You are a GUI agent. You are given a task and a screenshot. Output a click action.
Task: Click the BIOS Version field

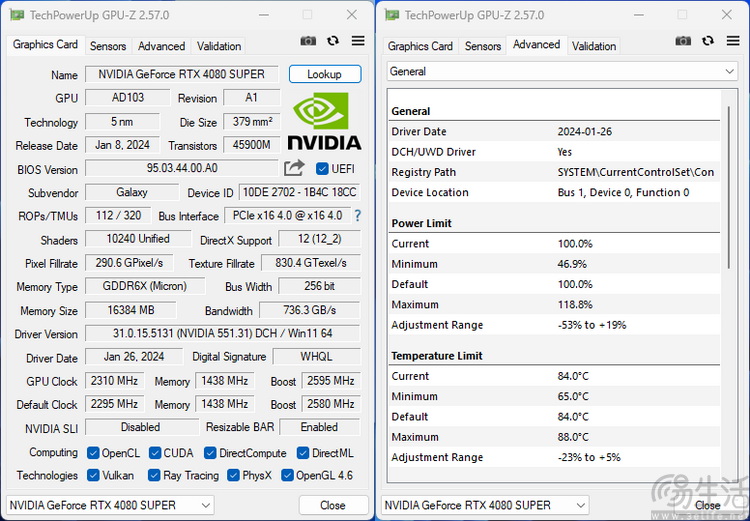(x=182, y=168)
